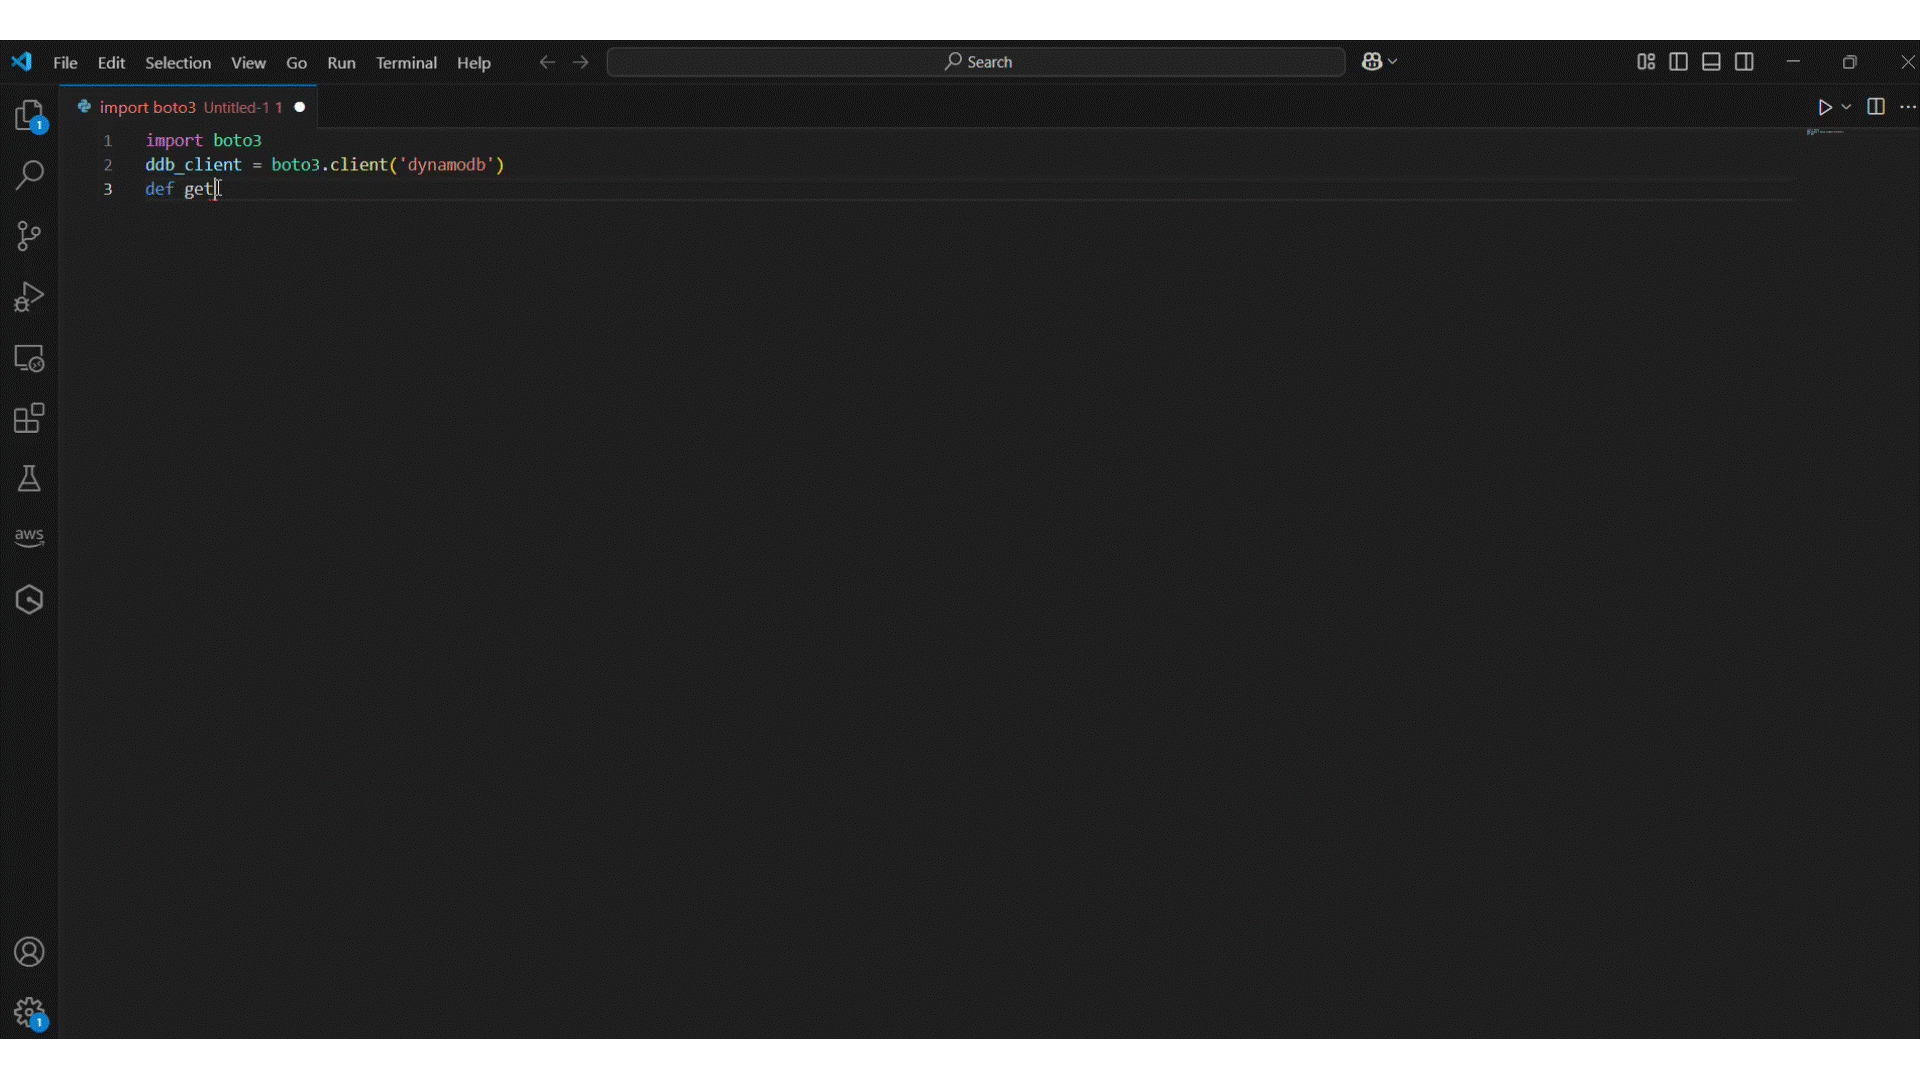
Task: Open the Terminal menu
Action: pos(406,62)
